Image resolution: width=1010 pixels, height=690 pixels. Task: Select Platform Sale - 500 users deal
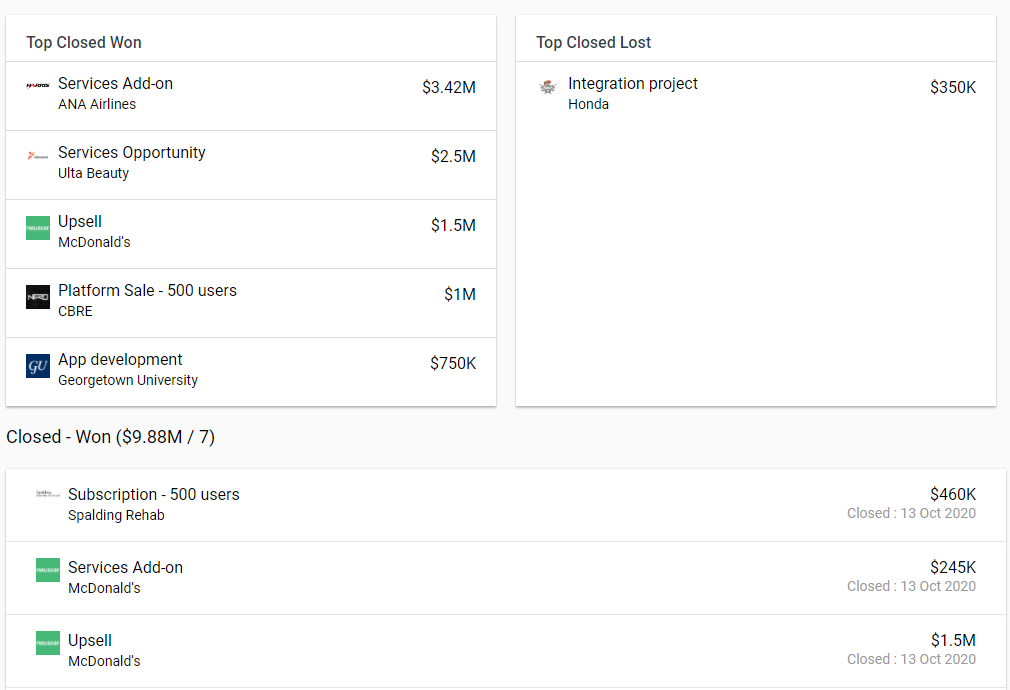[x=147, y=291]
